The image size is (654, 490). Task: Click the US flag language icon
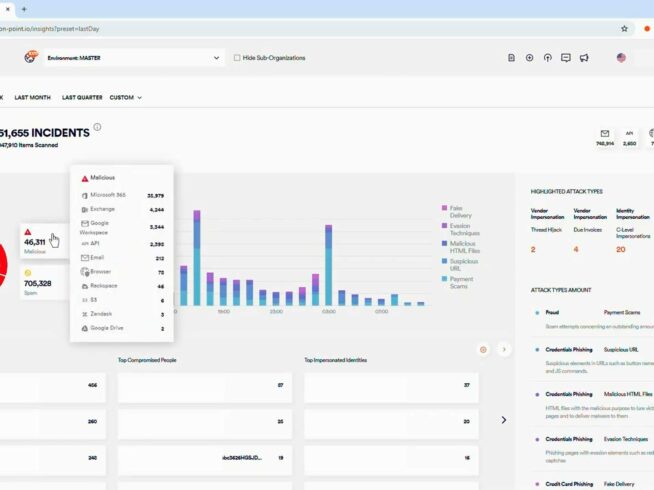621,58
